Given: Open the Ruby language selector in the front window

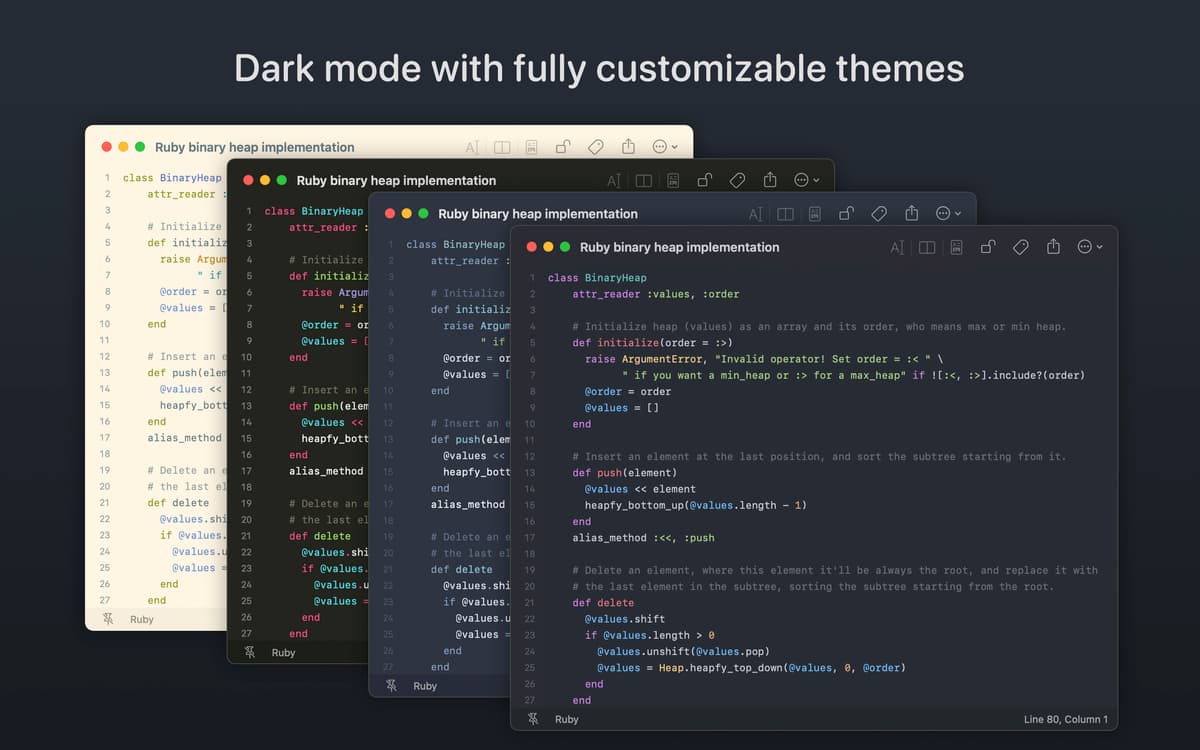Looking at the screenshot, I should point(567,719).
